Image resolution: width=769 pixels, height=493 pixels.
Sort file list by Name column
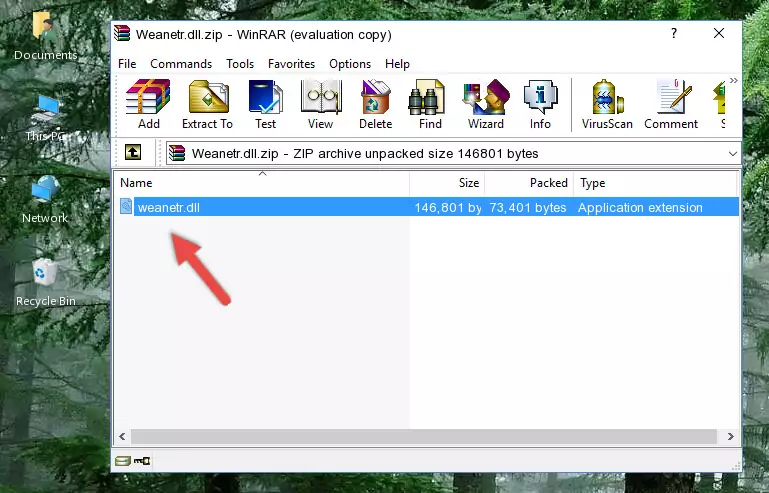262,183
